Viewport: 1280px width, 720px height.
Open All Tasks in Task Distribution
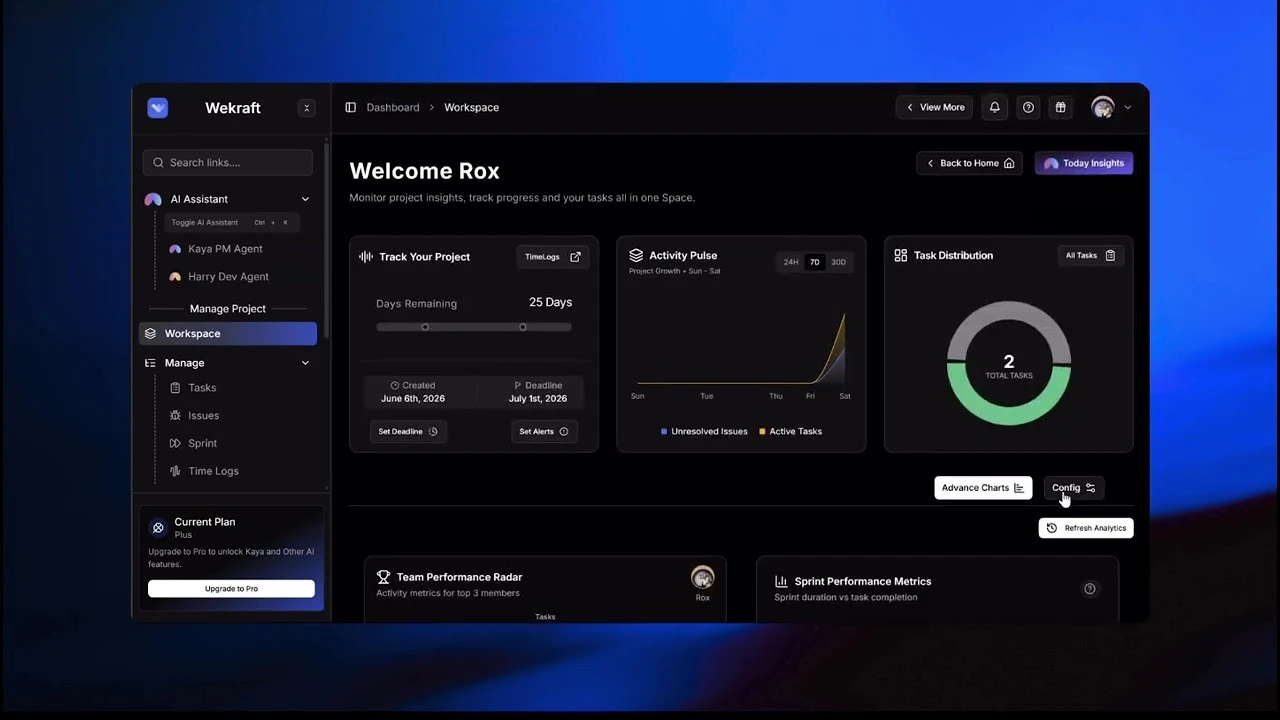(1090, 256)
